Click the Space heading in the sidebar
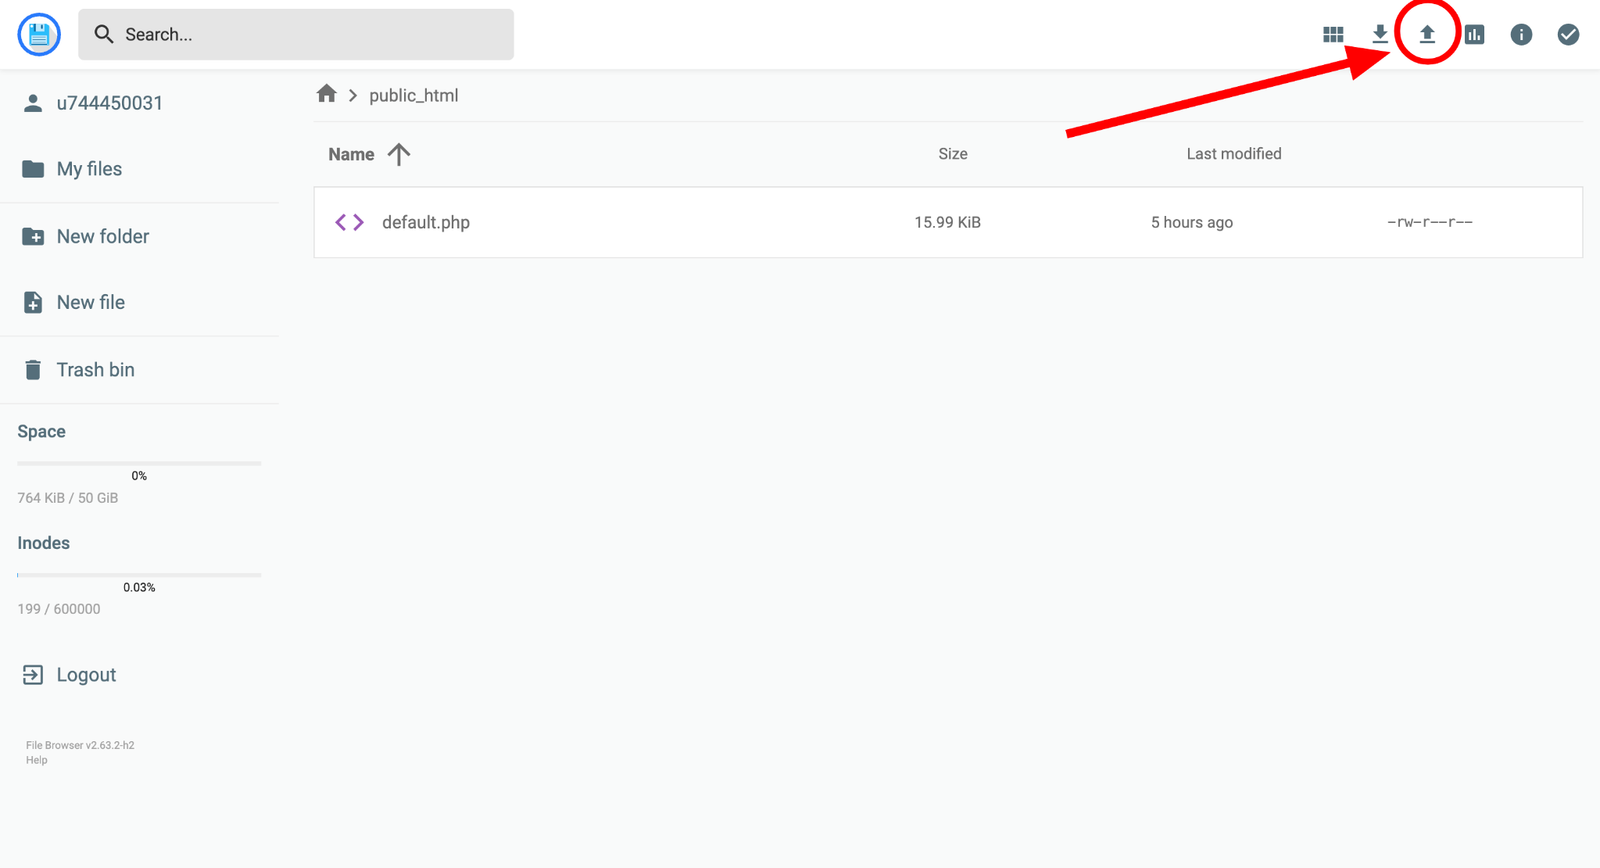This screenshot has width=1600, height=868. tap(41, 432)
